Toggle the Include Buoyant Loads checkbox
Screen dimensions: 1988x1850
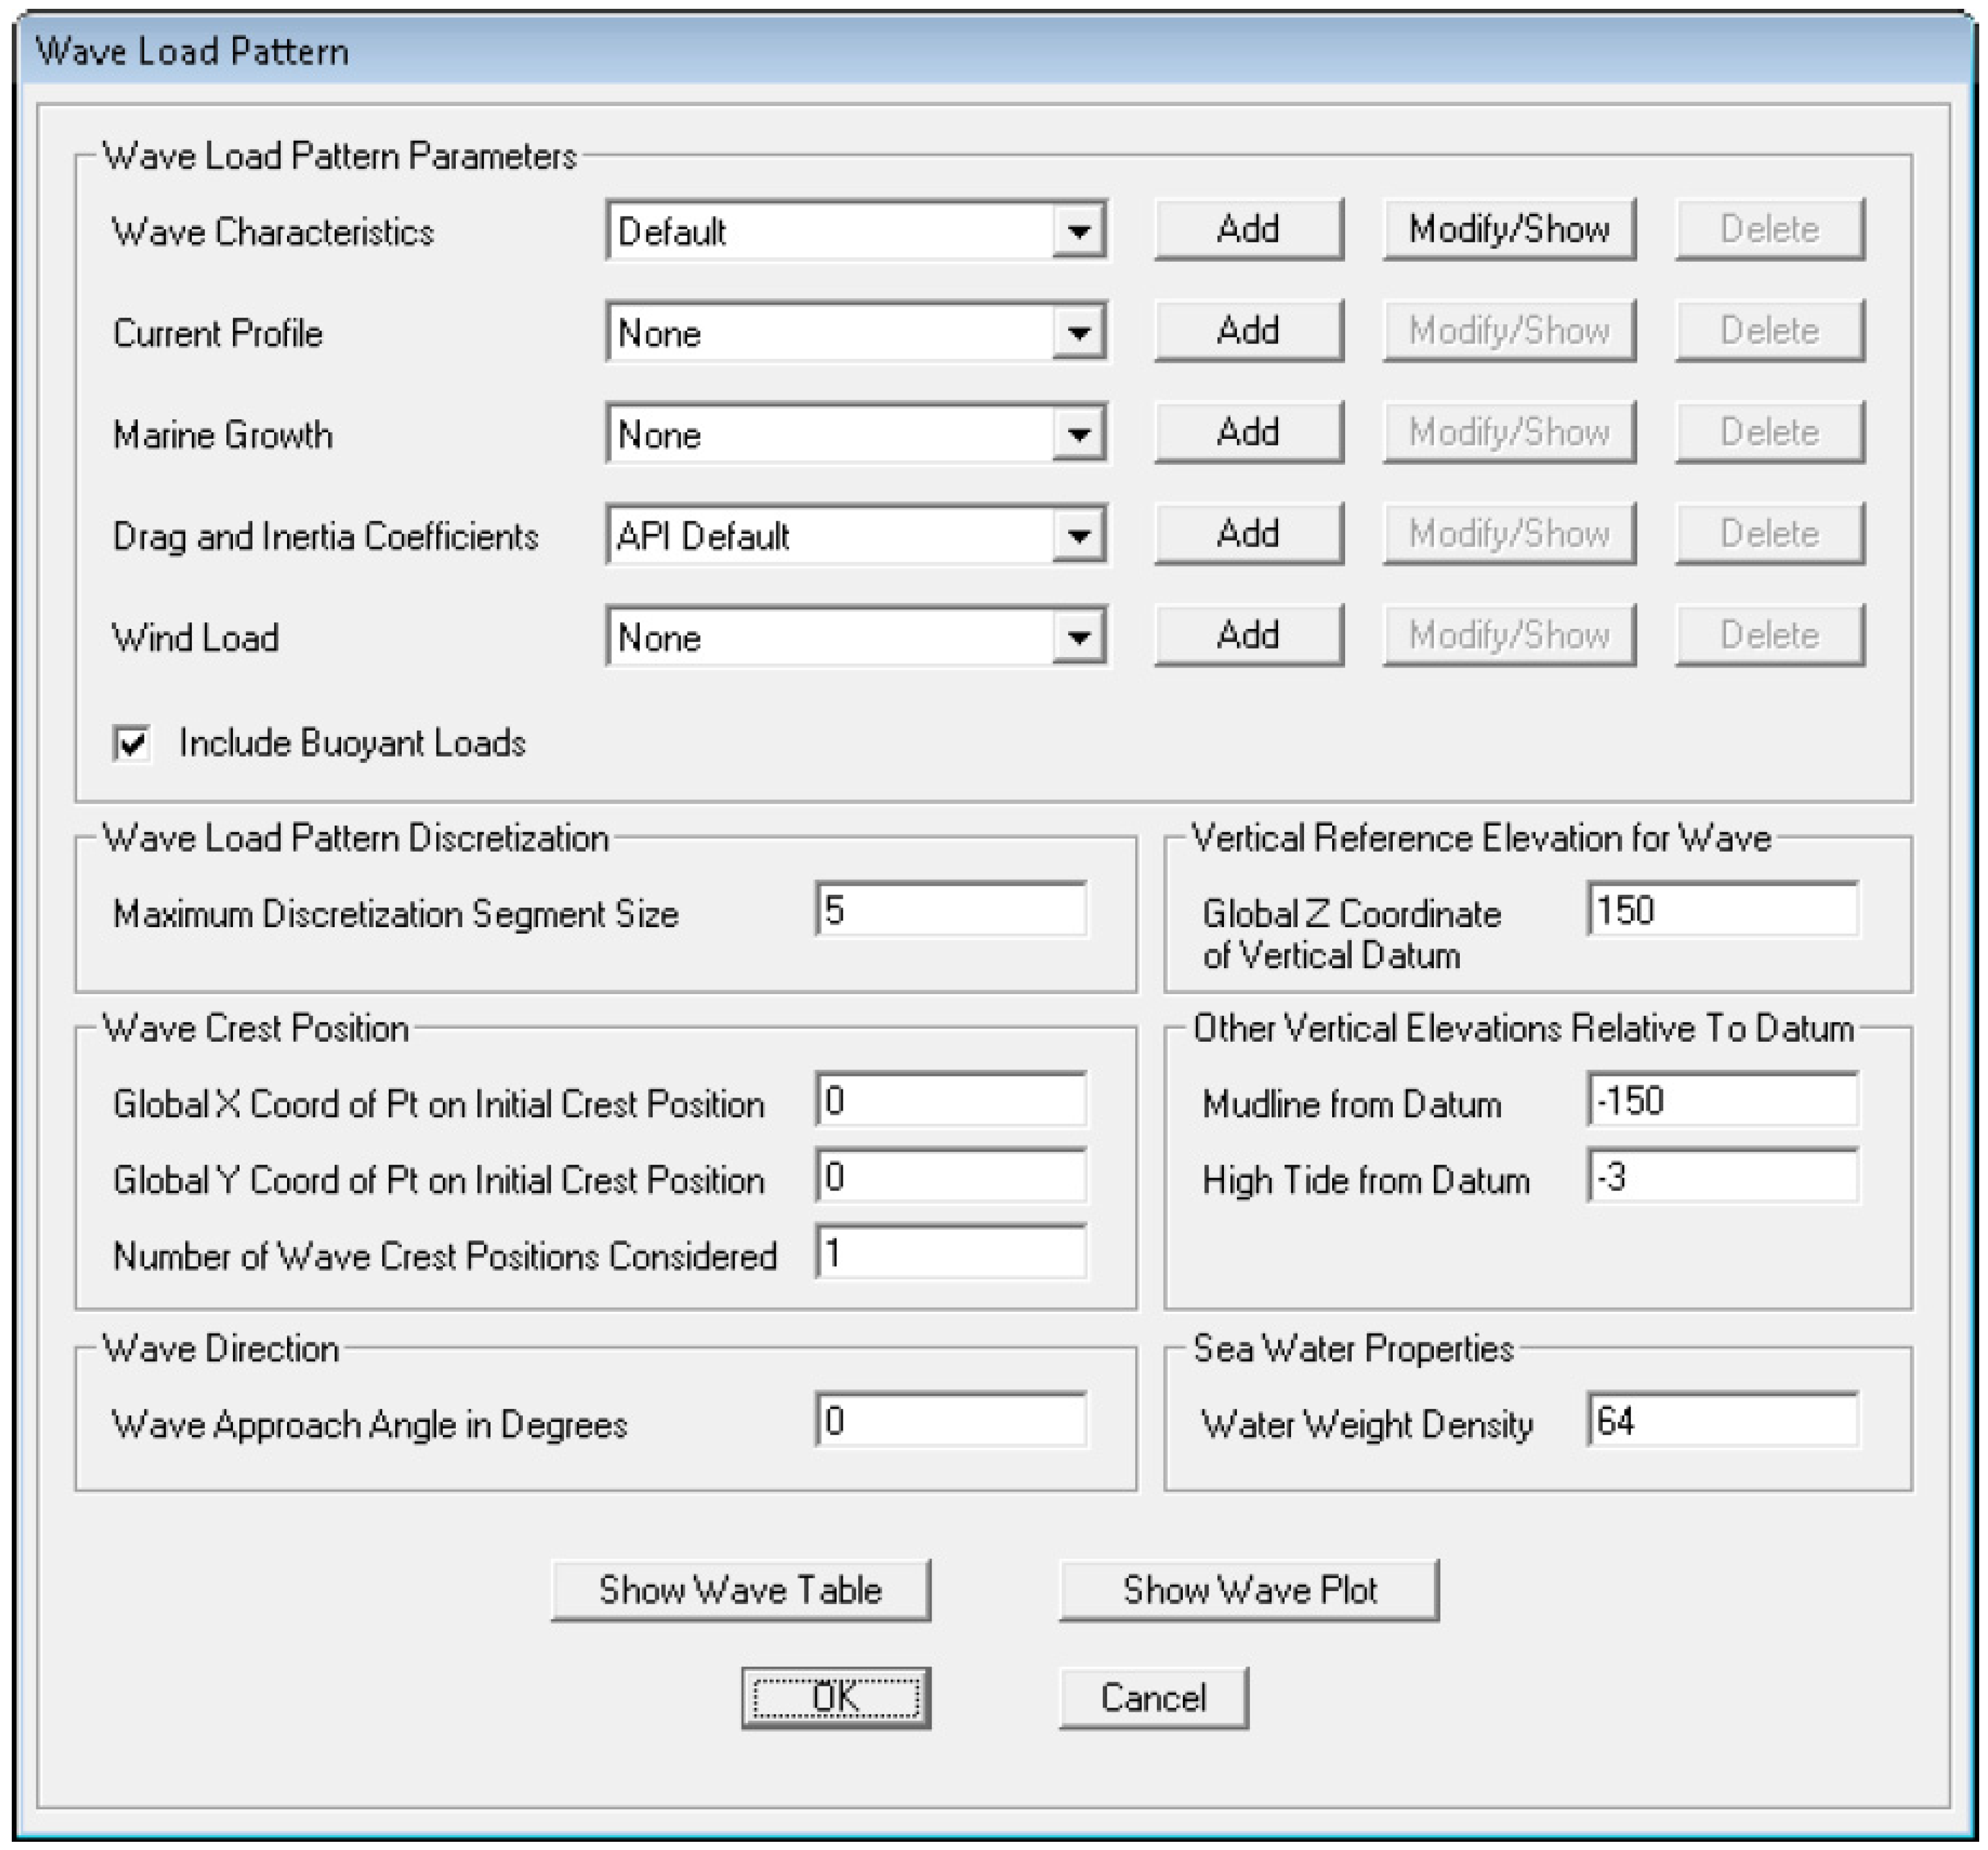pos(132,743)
